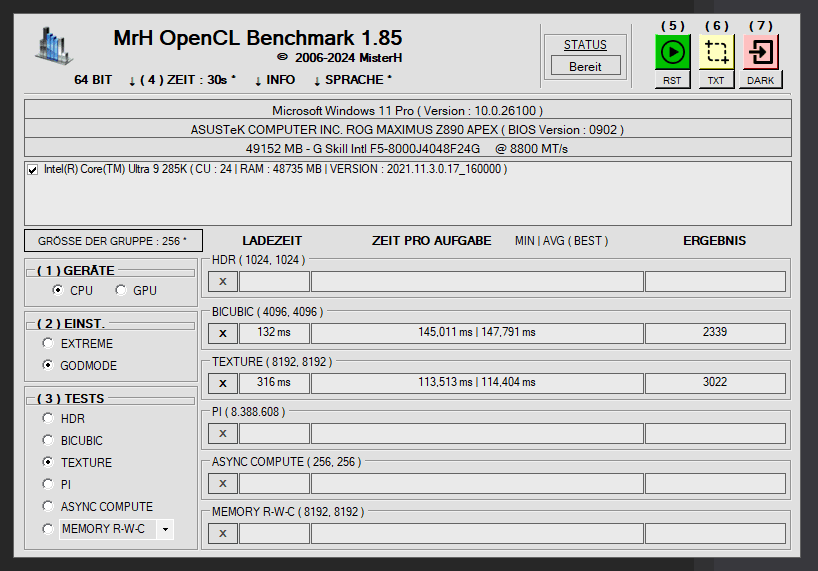The width and height of the screenshot is (818, 571).
Task: Click the X button in the HDR row
Action: 223,282
